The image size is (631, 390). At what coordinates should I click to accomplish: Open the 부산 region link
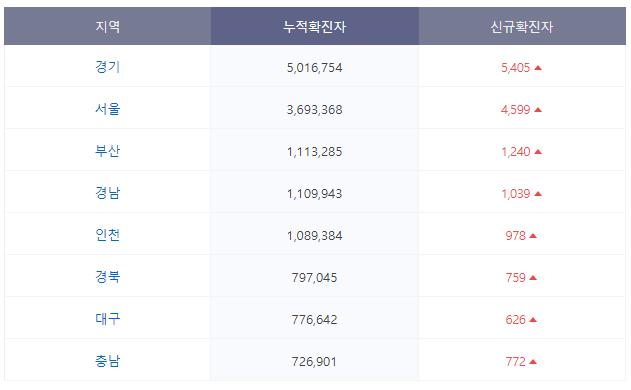click(107, 151)
